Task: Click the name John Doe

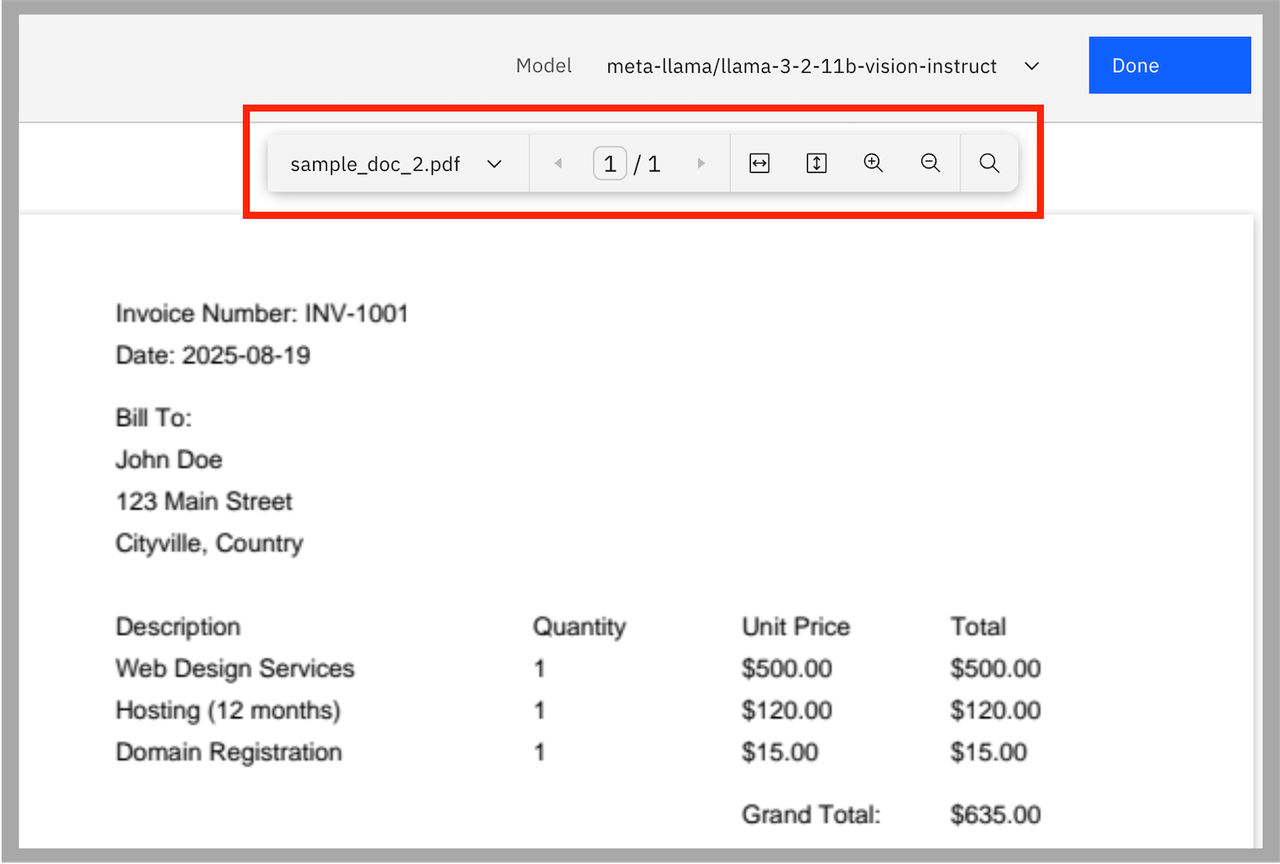Action: [x=169, y=460]
